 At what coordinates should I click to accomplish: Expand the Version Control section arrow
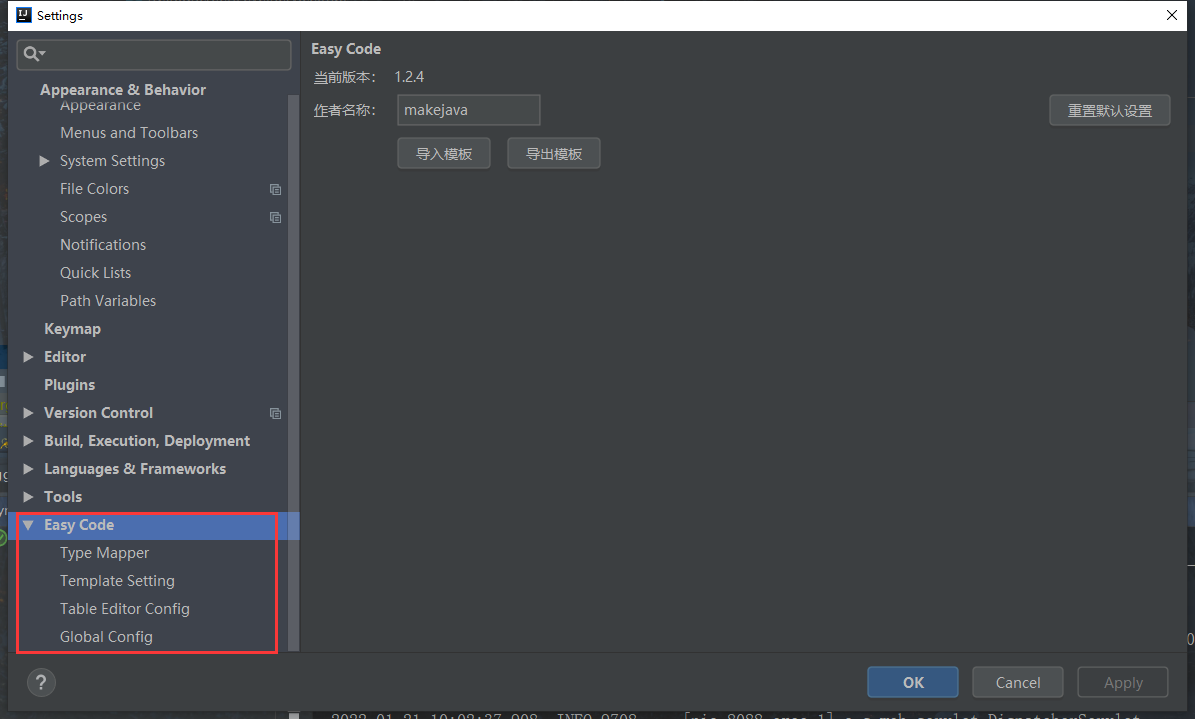(28, 412)
